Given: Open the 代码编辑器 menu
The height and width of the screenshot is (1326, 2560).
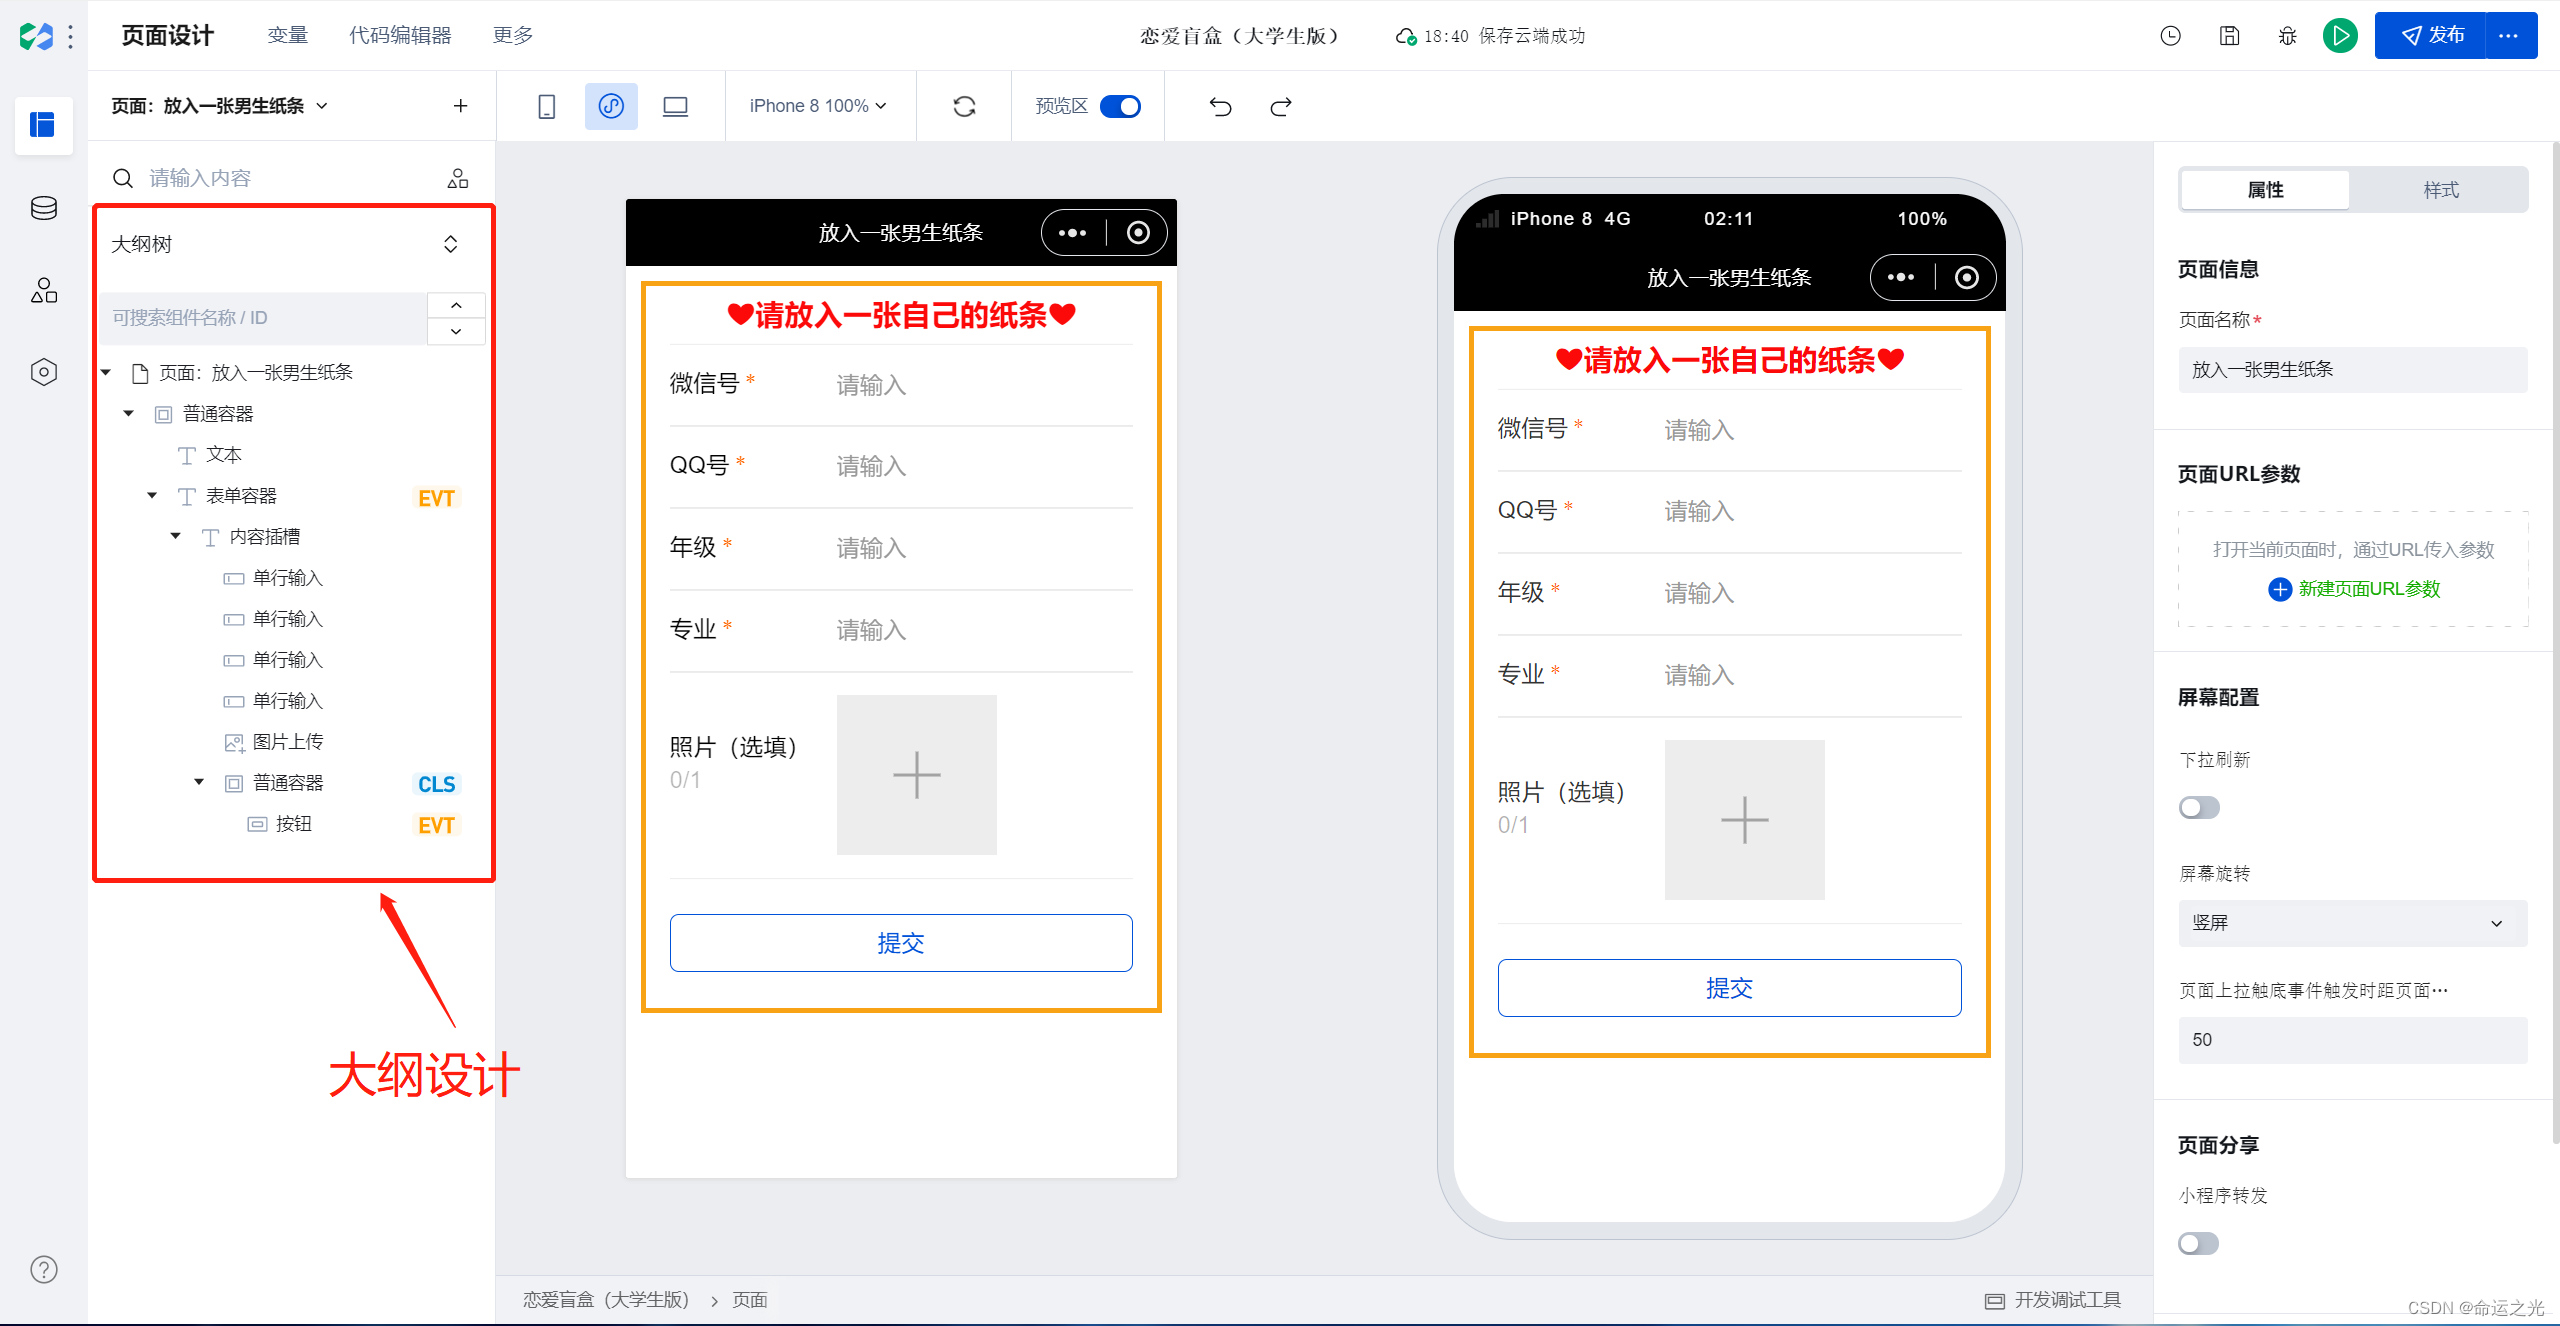Looking at the screenshot, I should (x=400, y=36).
